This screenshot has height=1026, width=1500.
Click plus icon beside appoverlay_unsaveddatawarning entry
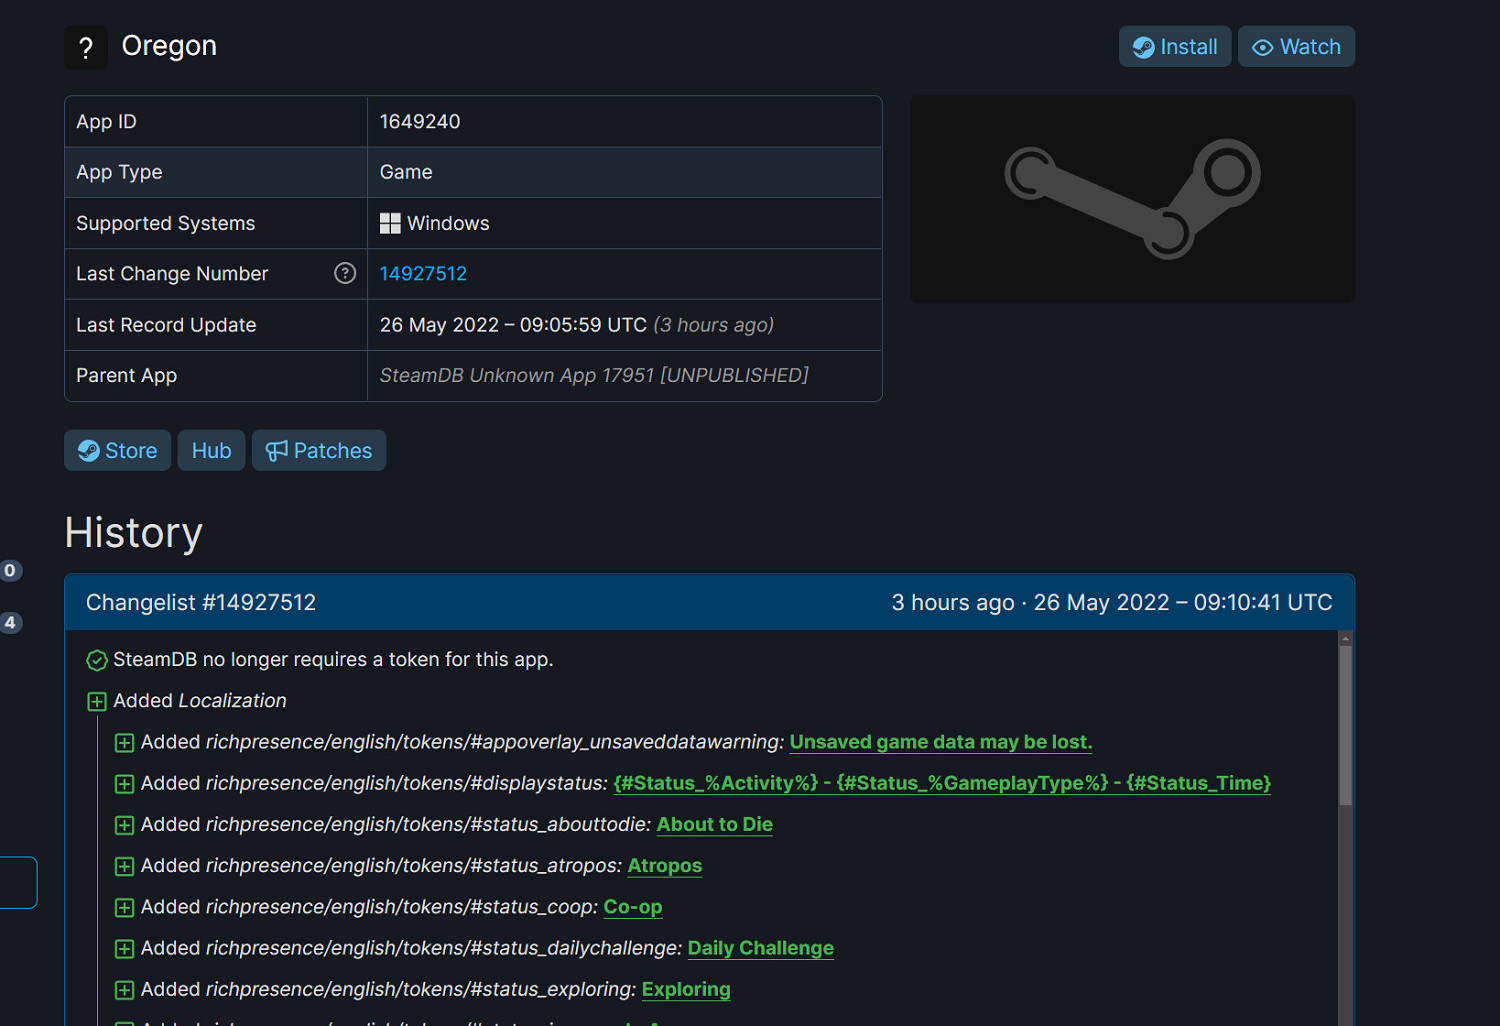[124, 743]
